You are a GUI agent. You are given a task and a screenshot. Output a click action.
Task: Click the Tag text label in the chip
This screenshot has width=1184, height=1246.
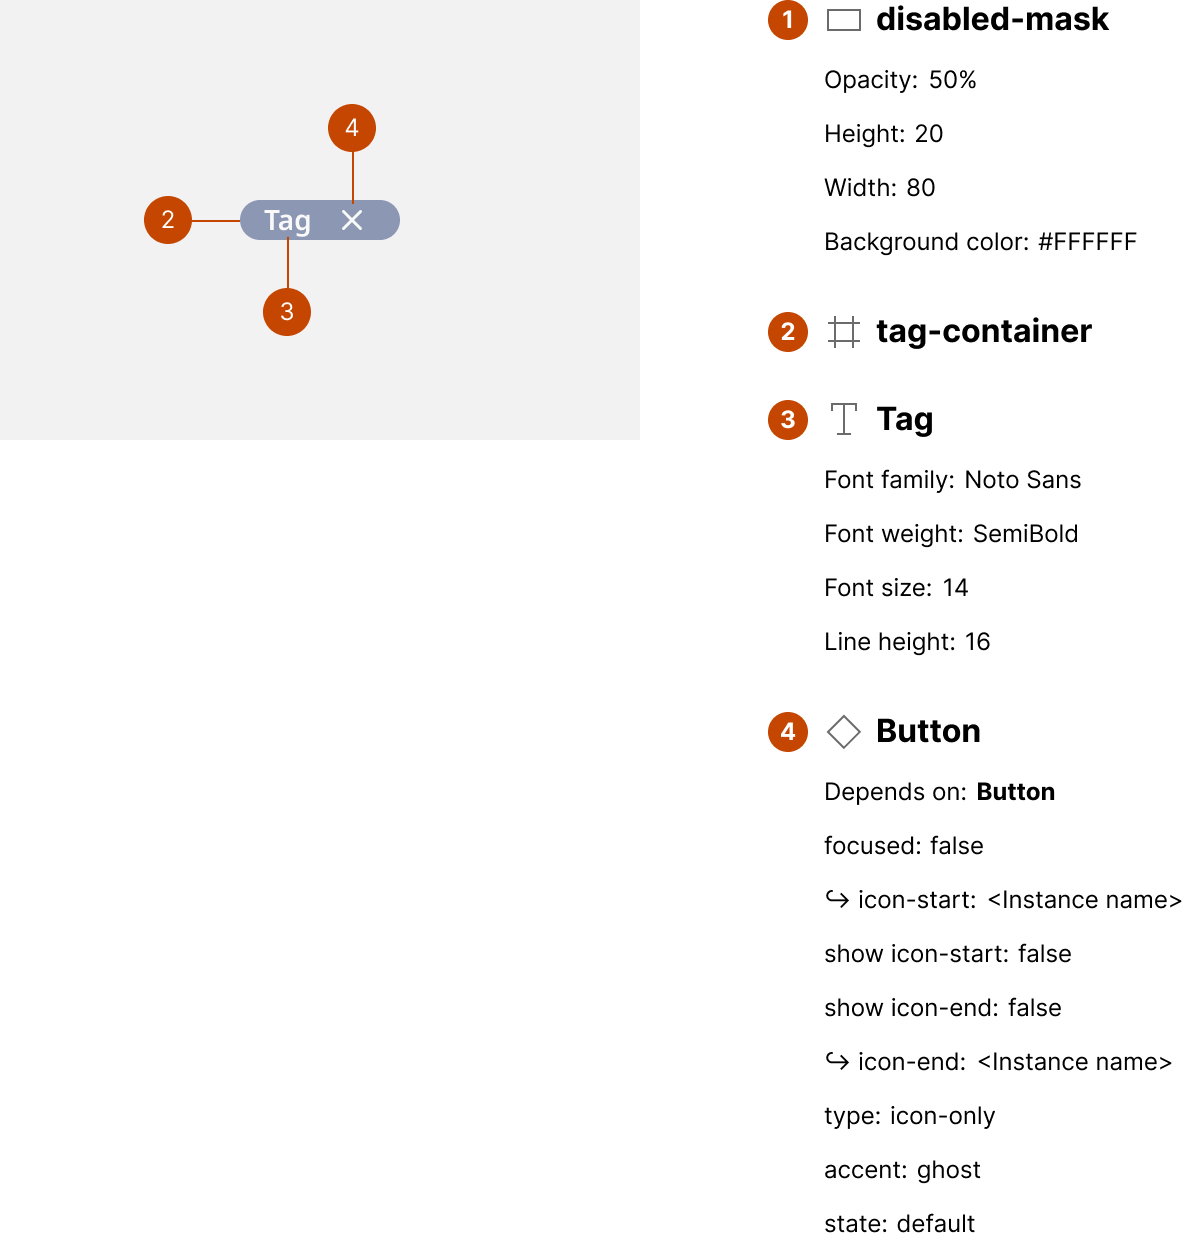287,220
